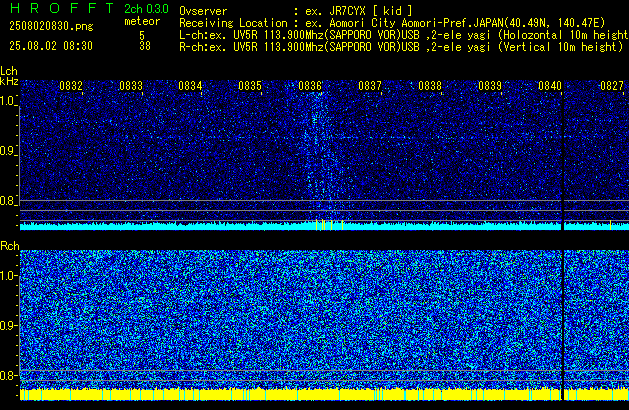
Task: Click the HROFFT title text
Action: tap(62, 8)
